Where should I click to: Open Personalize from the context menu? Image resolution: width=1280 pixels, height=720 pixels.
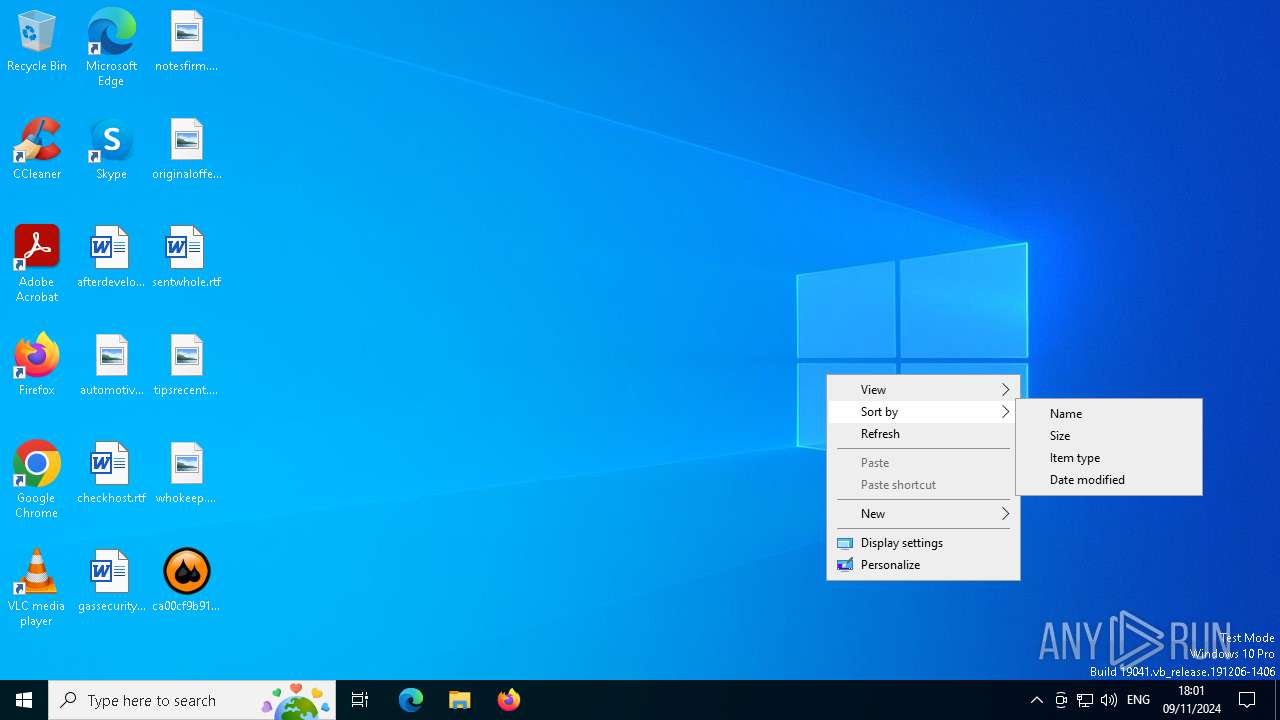pyautogui.click(x=924, y=565)
